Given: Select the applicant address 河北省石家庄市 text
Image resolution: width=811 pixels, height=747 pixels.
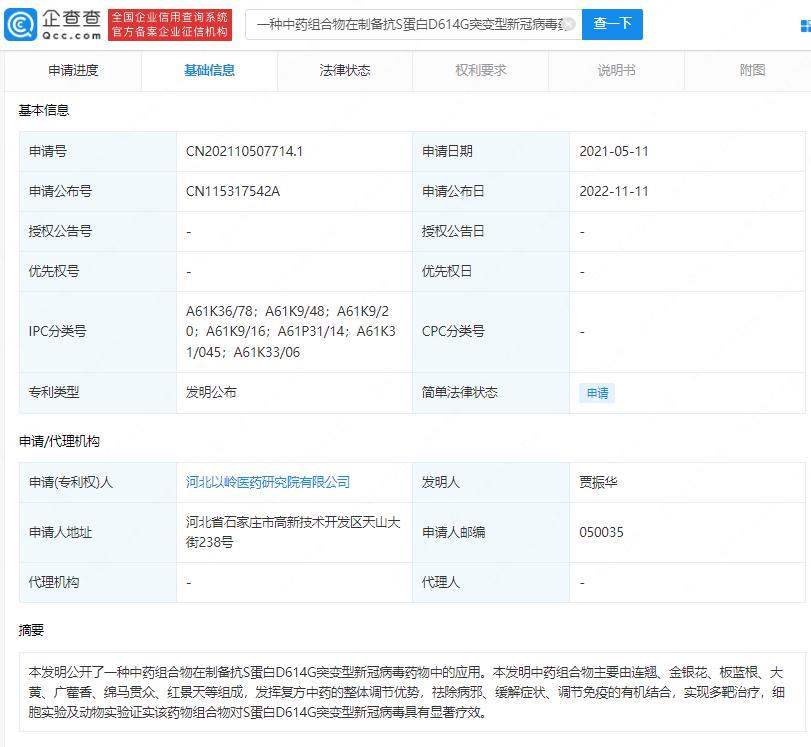Looking at the screenshot, I should (293, 532).
